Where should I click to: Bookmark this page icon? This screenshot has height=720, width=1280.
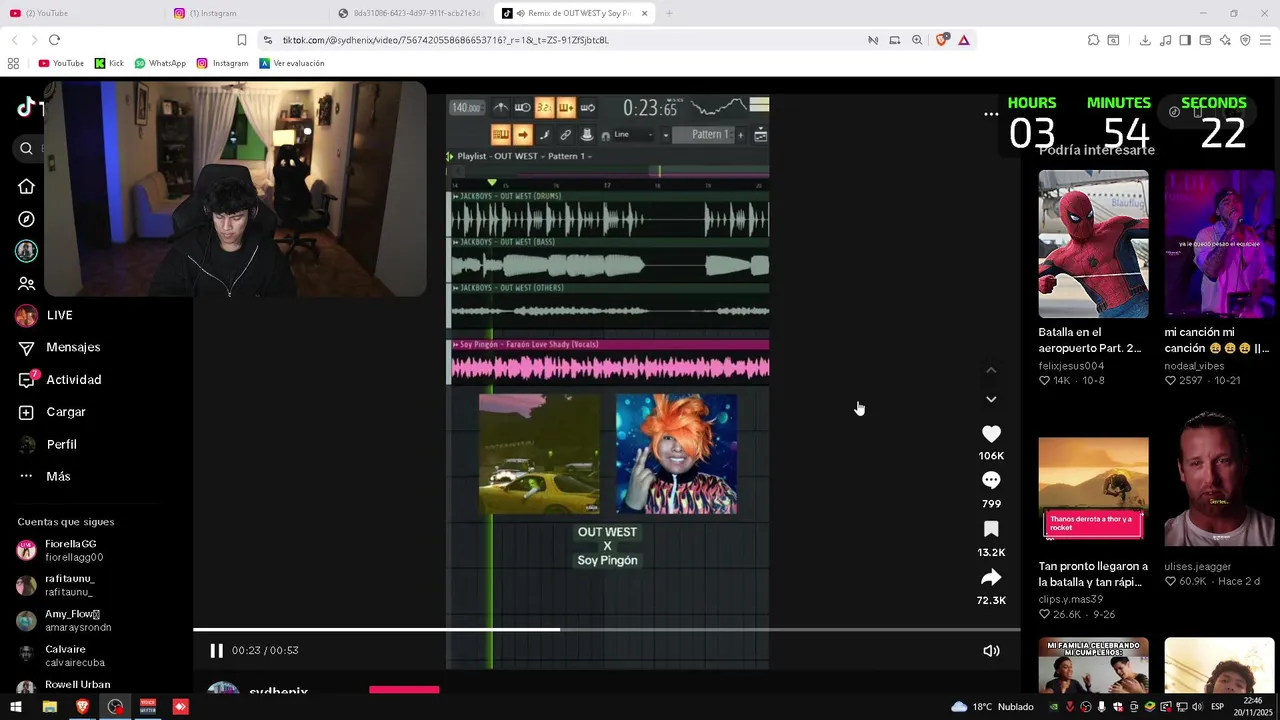[x=242, y=40]
